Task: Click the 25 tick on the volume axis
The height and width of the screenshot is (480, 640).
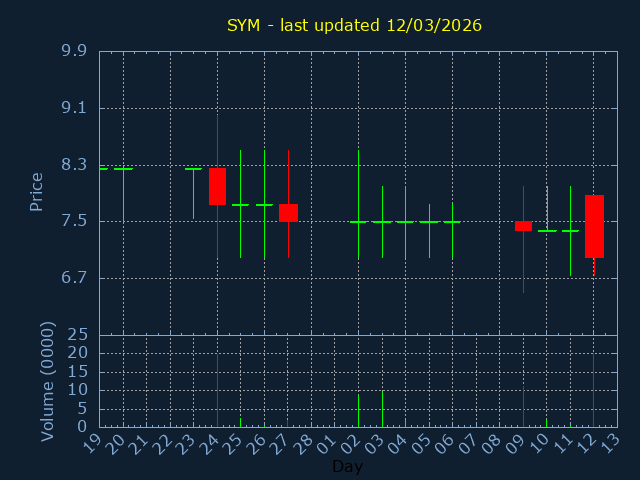Action: point(78,335)
